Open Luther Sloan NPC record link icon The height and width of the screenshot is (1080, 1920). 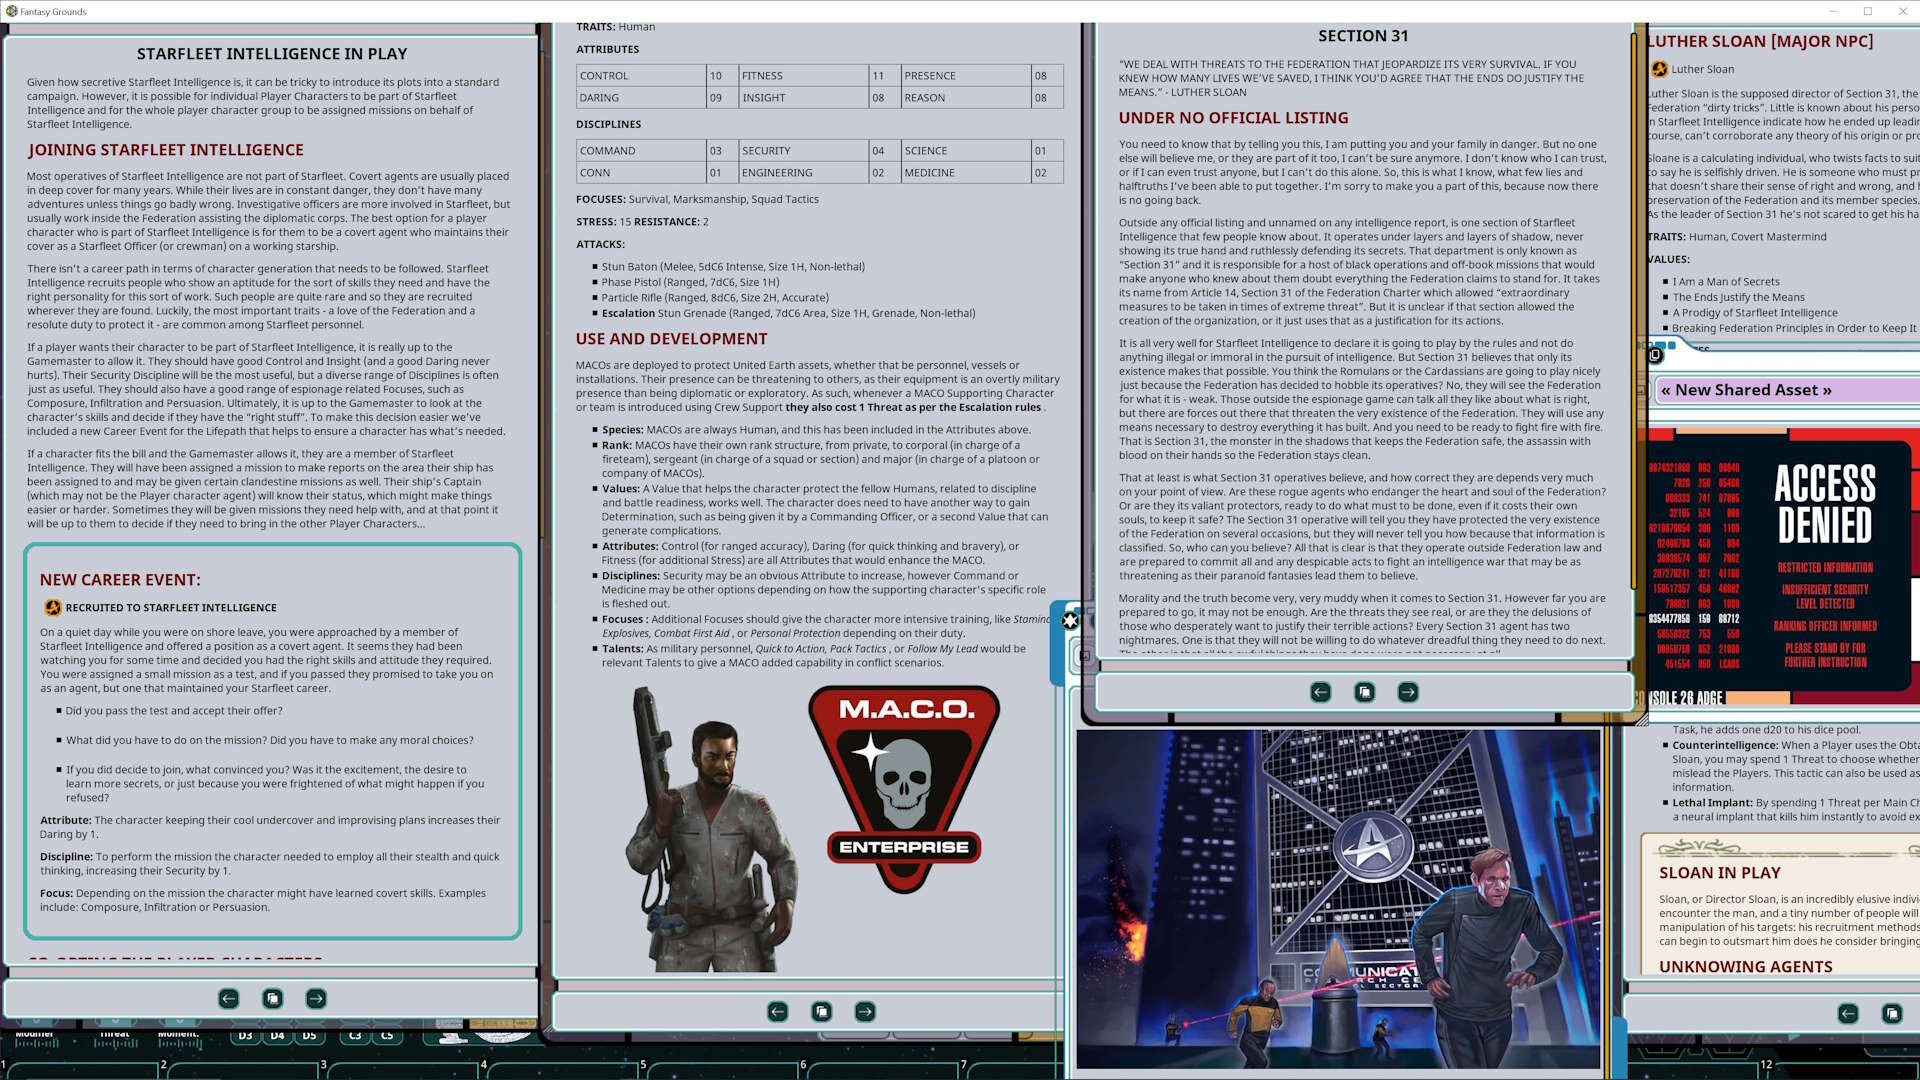coord(1660,69)
